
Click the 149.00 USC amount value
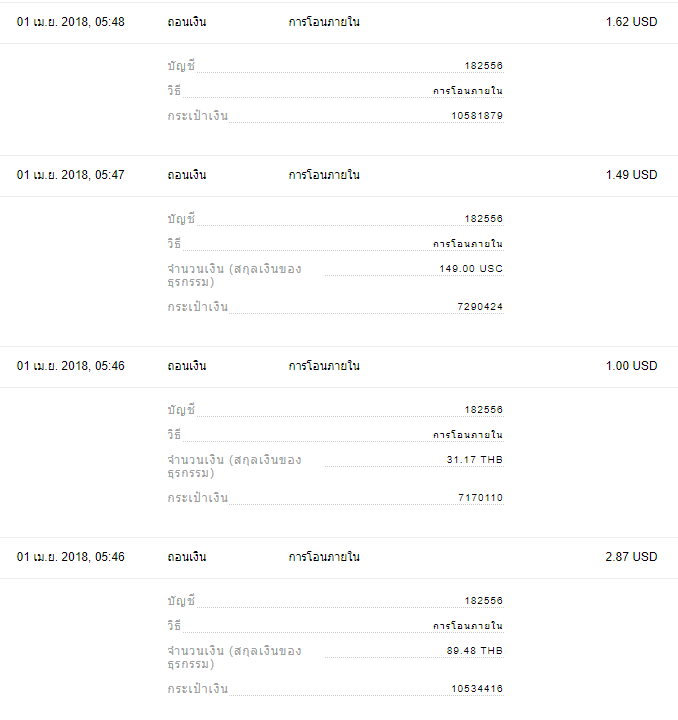471,269
